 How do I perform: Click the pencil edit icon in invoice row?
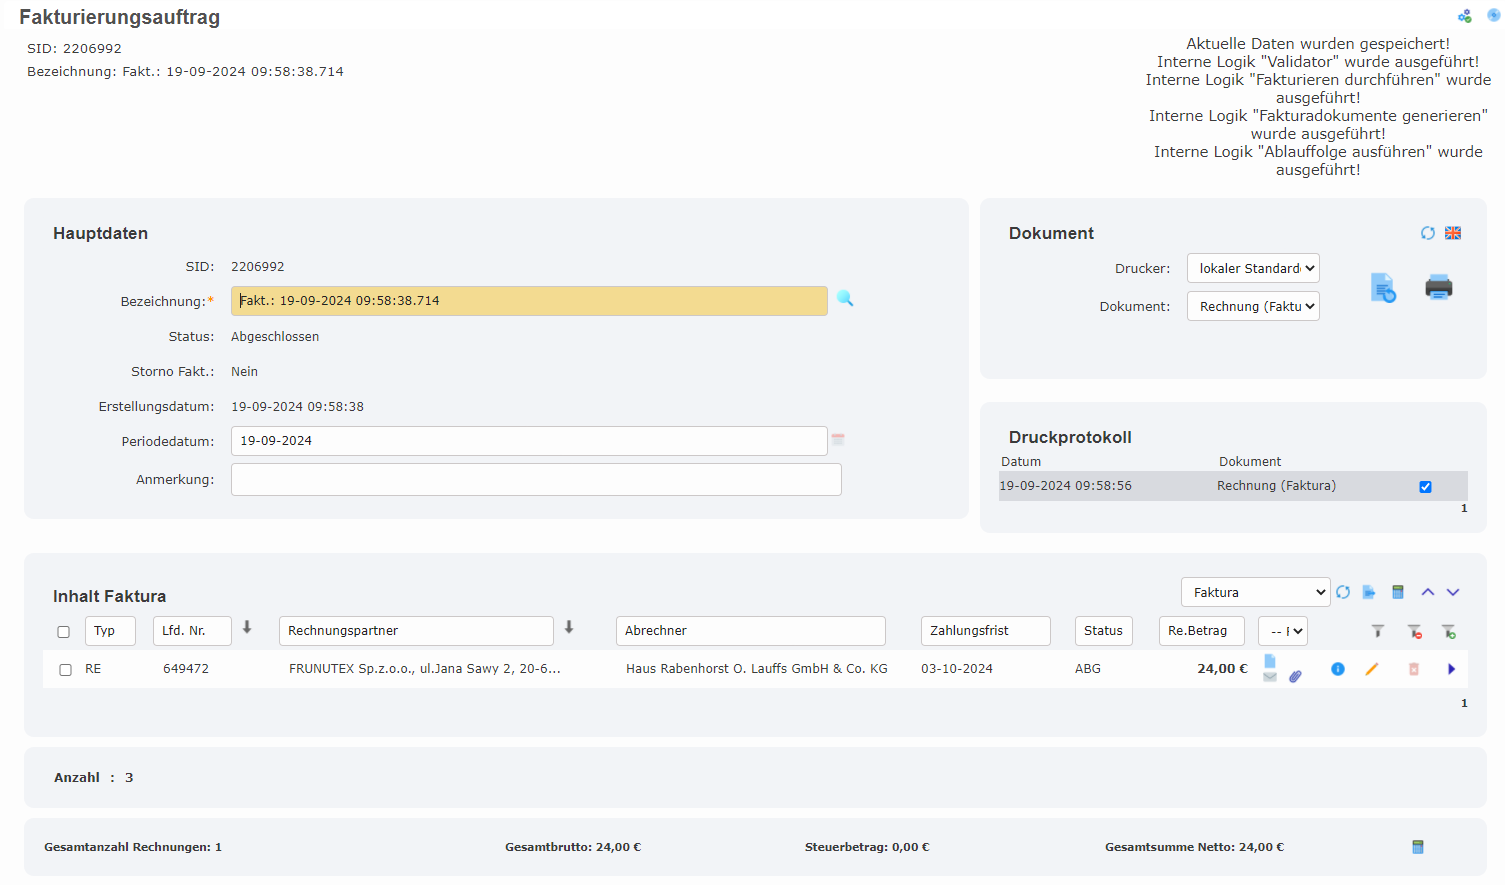click(1372, 669)
